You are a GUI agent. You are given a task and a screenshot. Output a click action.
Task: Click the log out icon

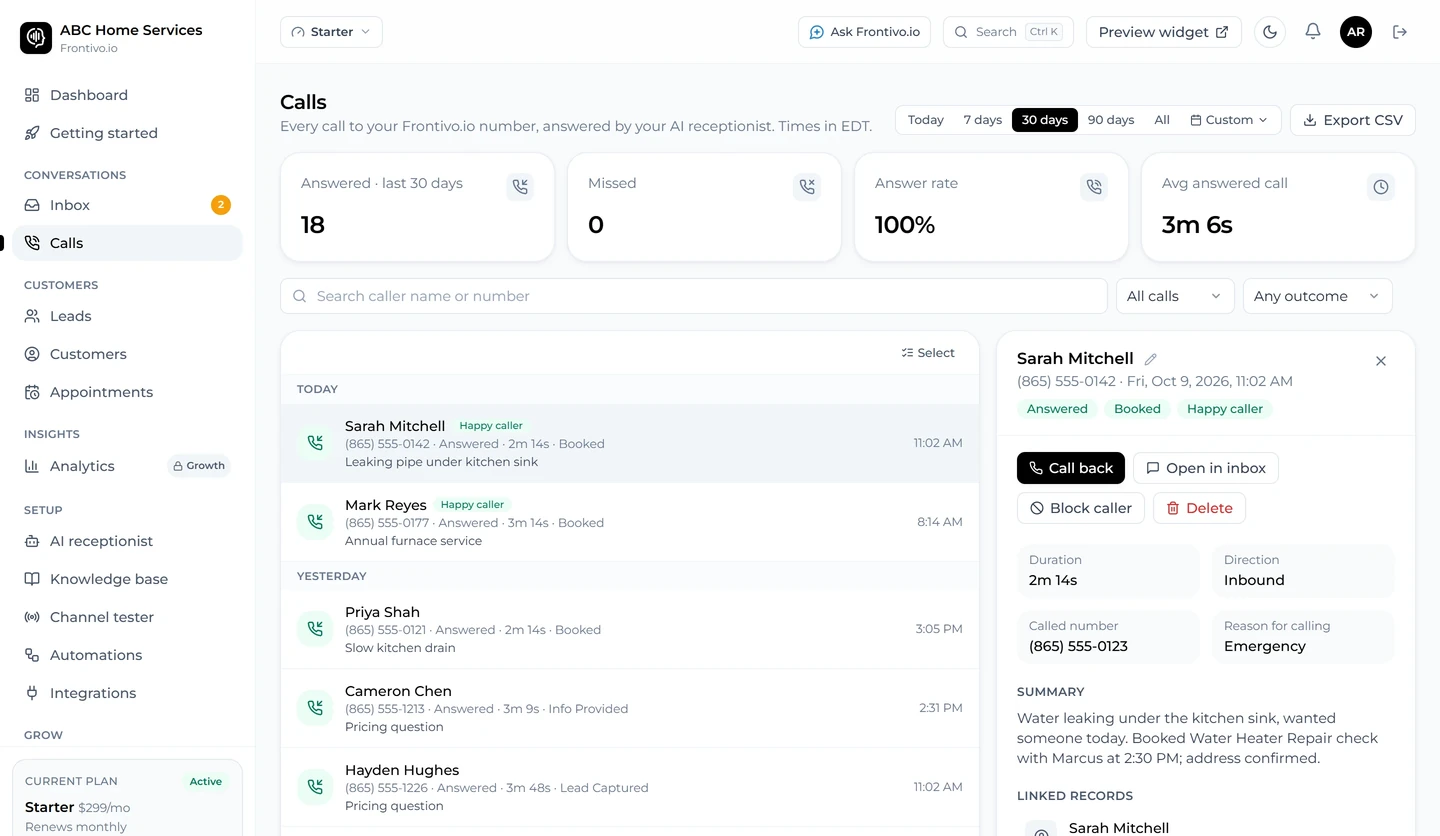tap(1400, 32)
